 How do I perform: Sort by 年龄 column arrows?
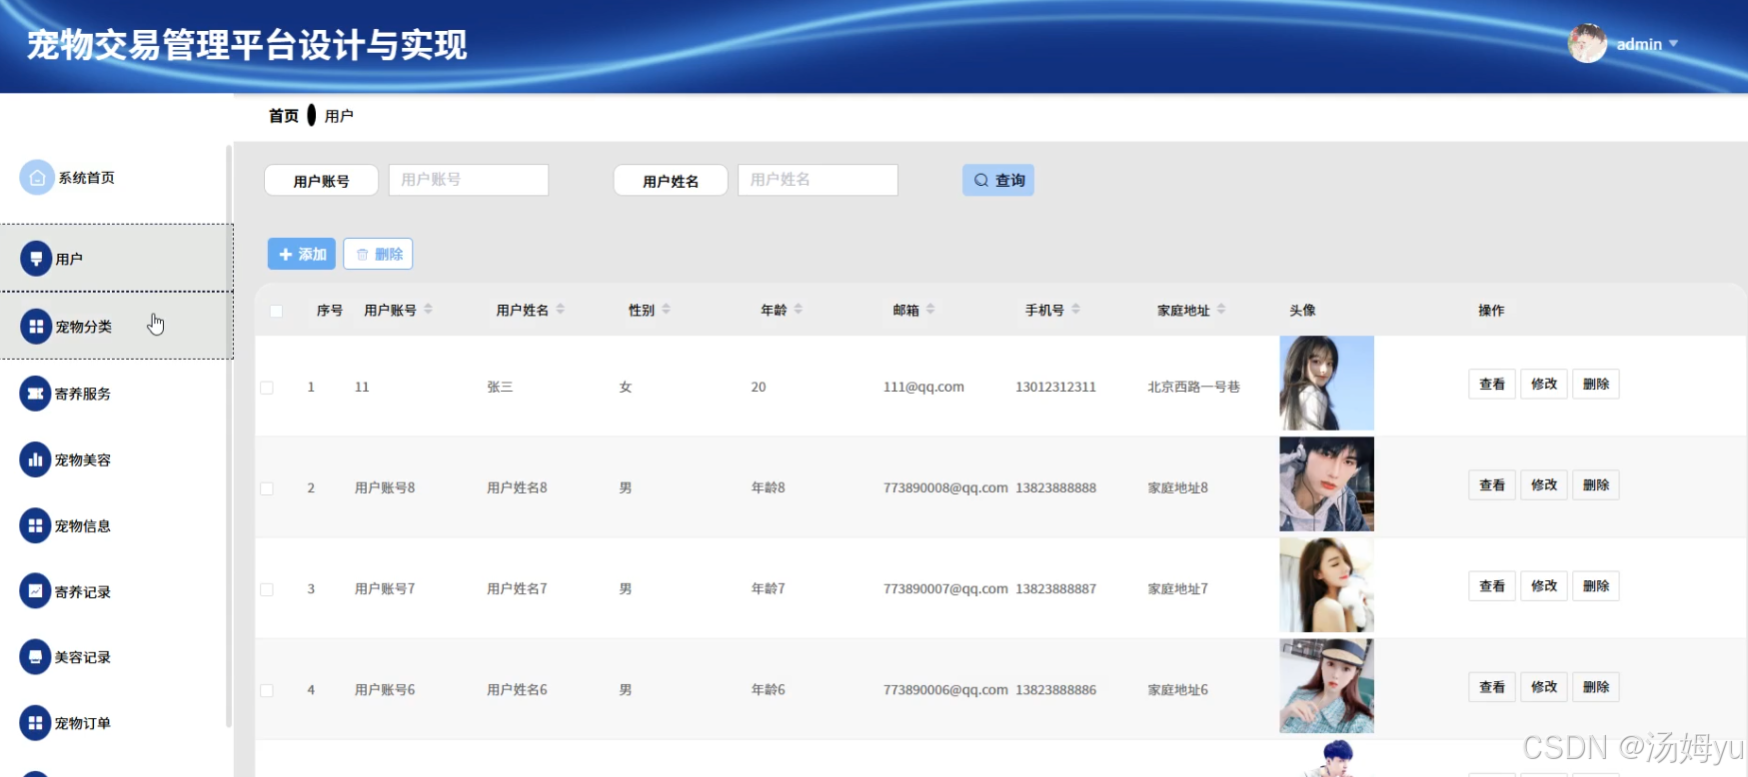click(x=798, y=309)
